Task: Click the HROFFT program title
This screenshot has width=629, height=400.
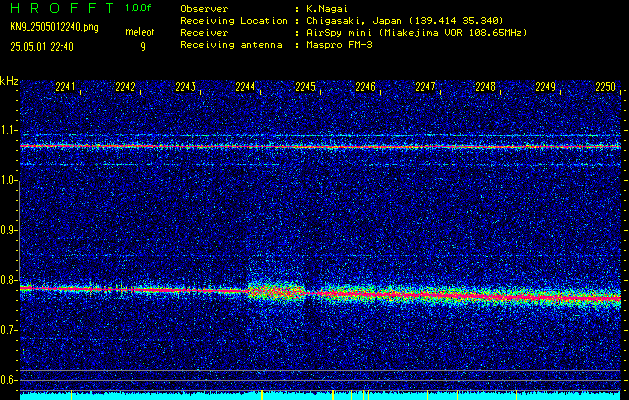Action: (62, 8)
